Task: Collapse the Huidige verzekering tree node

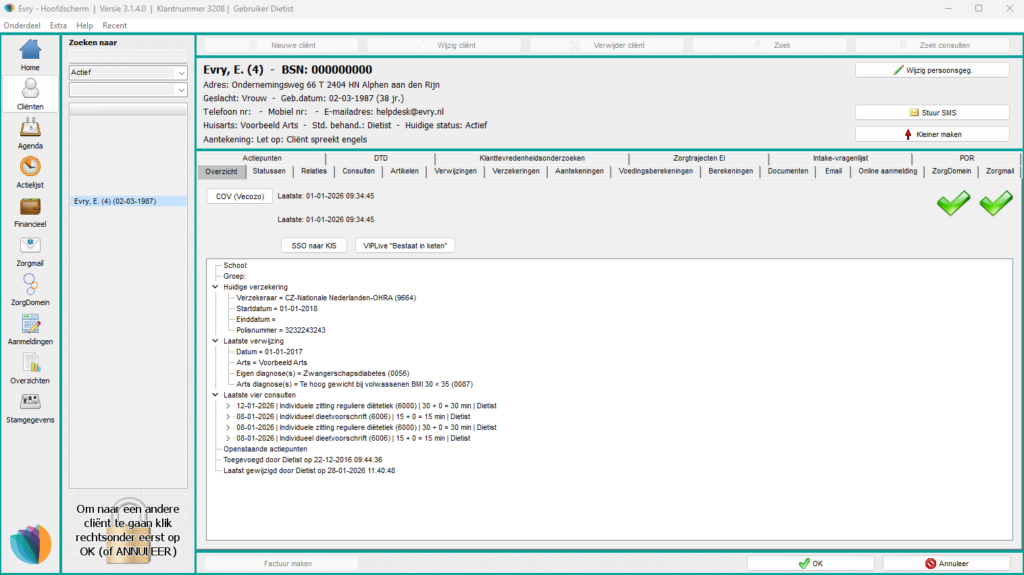Action: [x=216, y=287]
